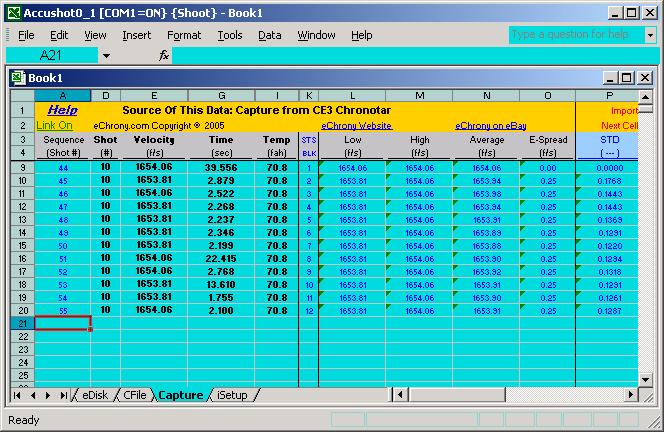Switch to the iSetup sheet tab
The height and width of the screenshot is (432, 664).
click(232, 396)
